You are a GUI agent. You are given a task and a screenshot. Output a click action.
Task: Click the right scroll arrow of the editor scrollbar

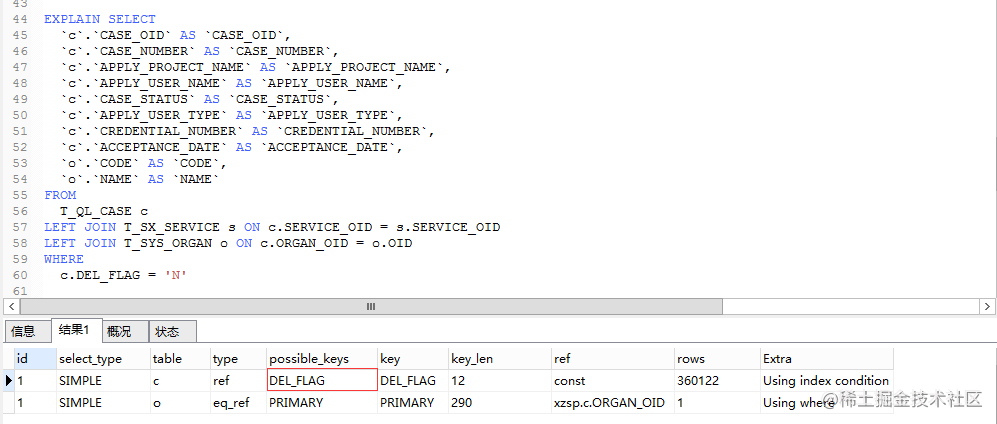[x=986, y=306]
